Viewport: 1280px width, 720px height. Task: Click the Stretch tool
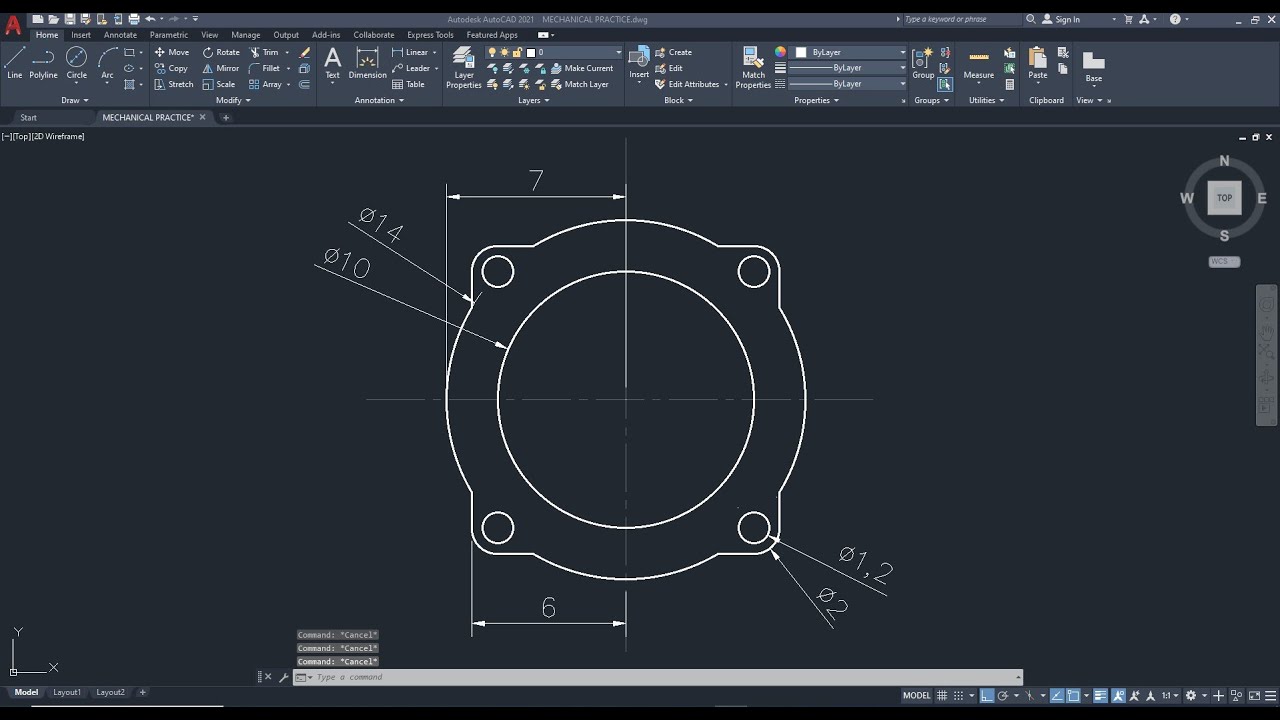[x=174, y=84]
